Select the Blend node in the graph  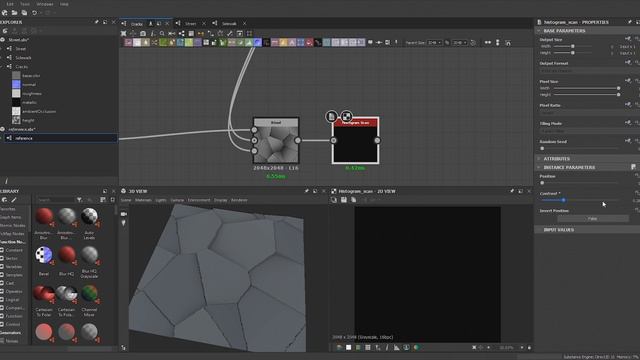coord(276,140)
